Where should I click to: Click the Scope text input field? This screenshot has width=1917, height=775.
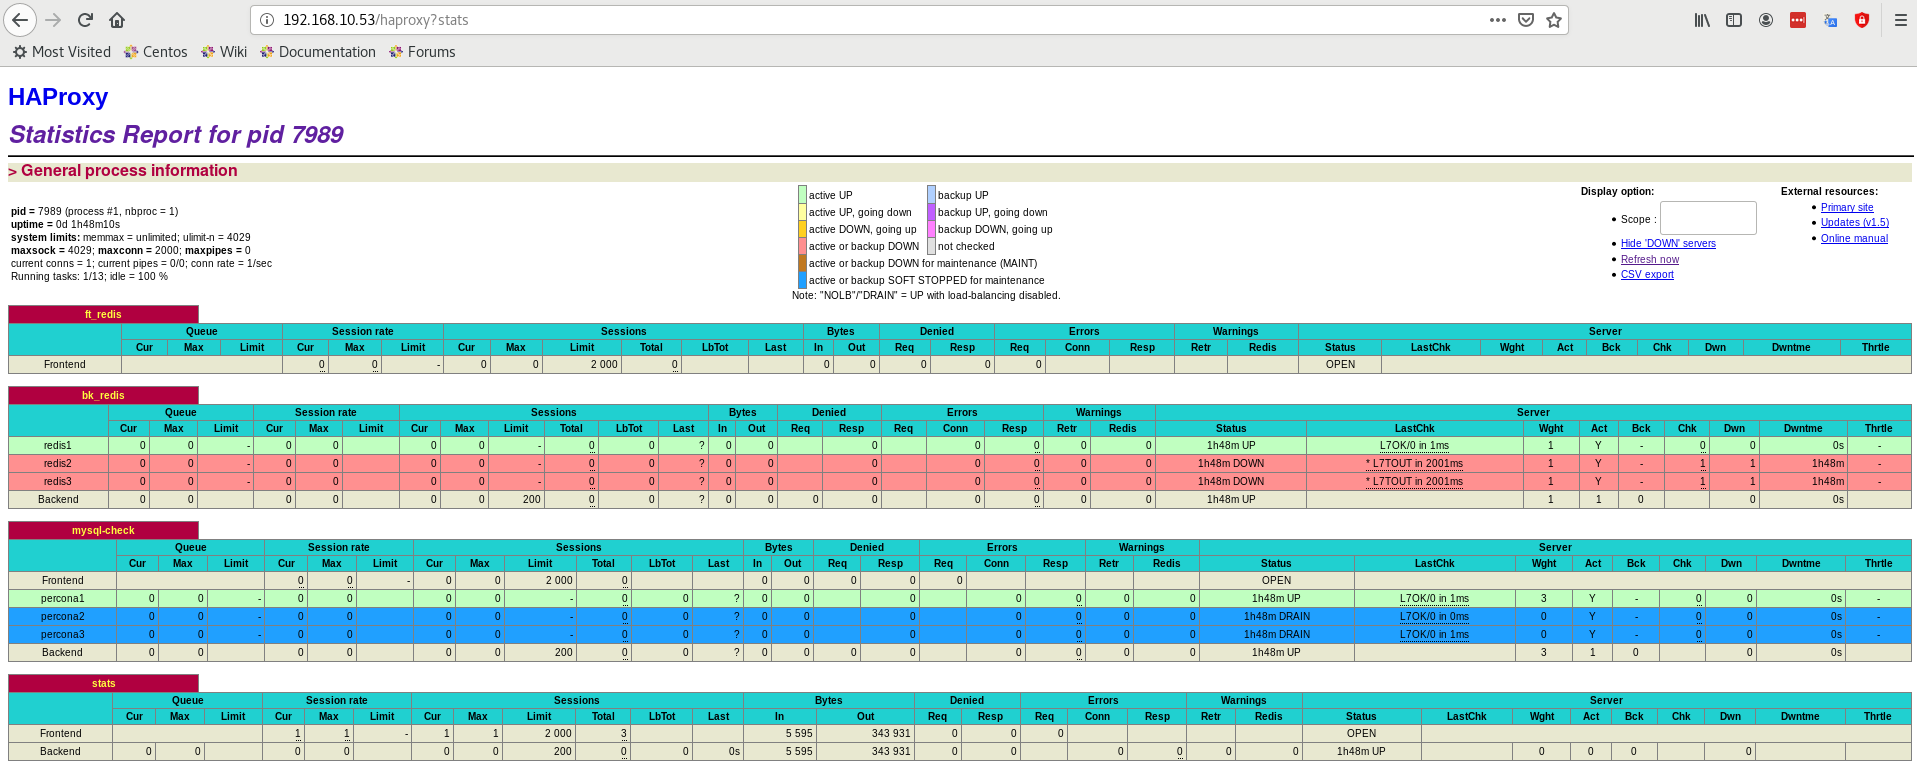(x=1708, y=218)
